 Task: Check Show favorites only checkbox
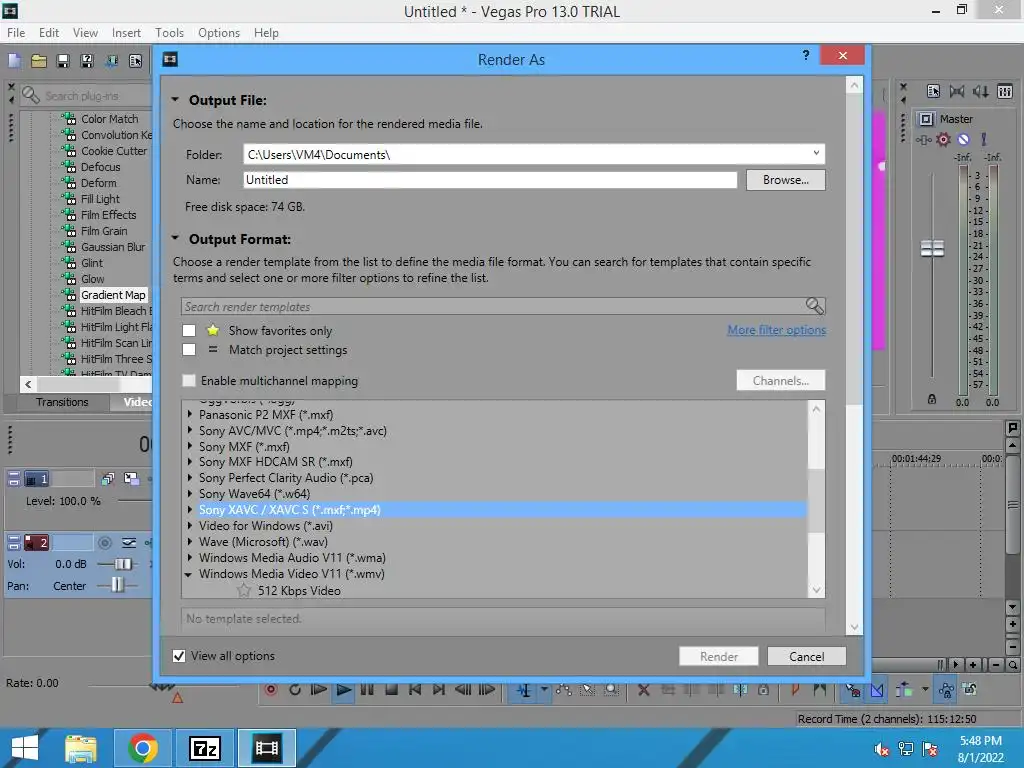(x=189, y=330)
